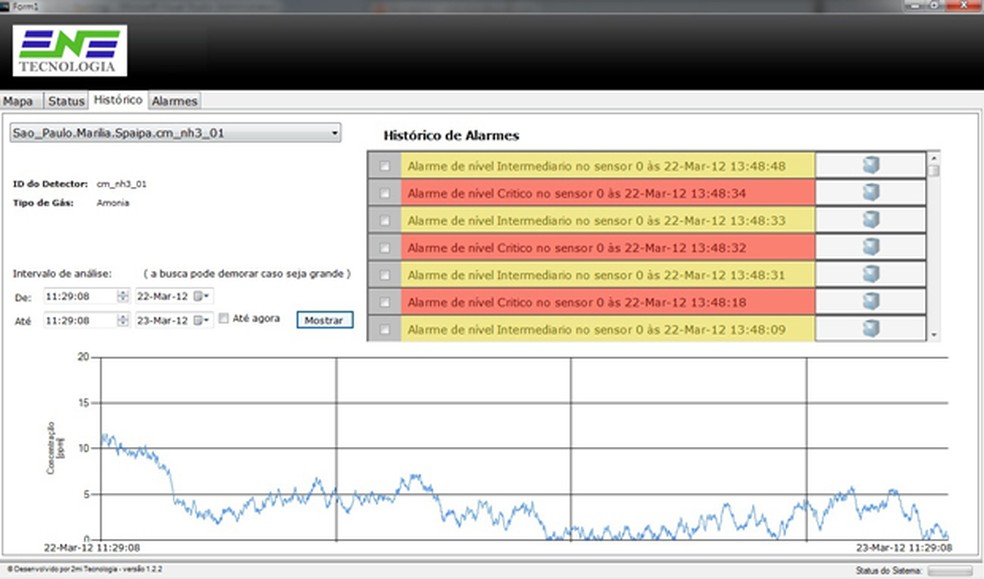The height and width of the screenshot is (579, 984).
Task: Open details icon for Intermediario alarm 13:48:31
Action: [x=870, y=274]
